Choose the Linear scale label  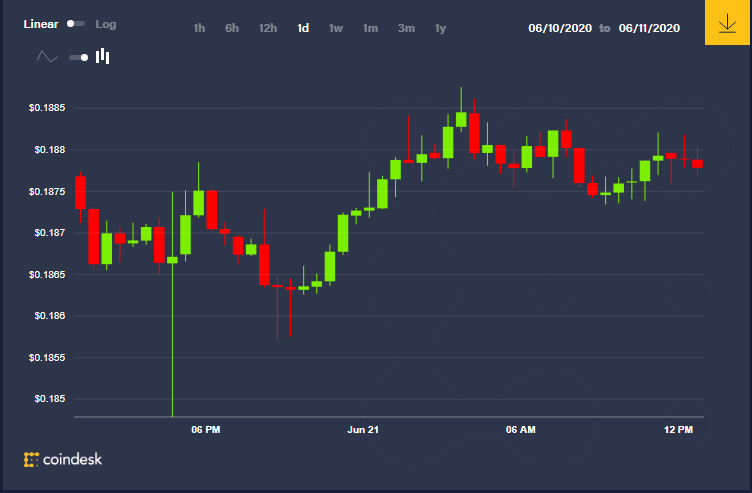click(41, 24)
